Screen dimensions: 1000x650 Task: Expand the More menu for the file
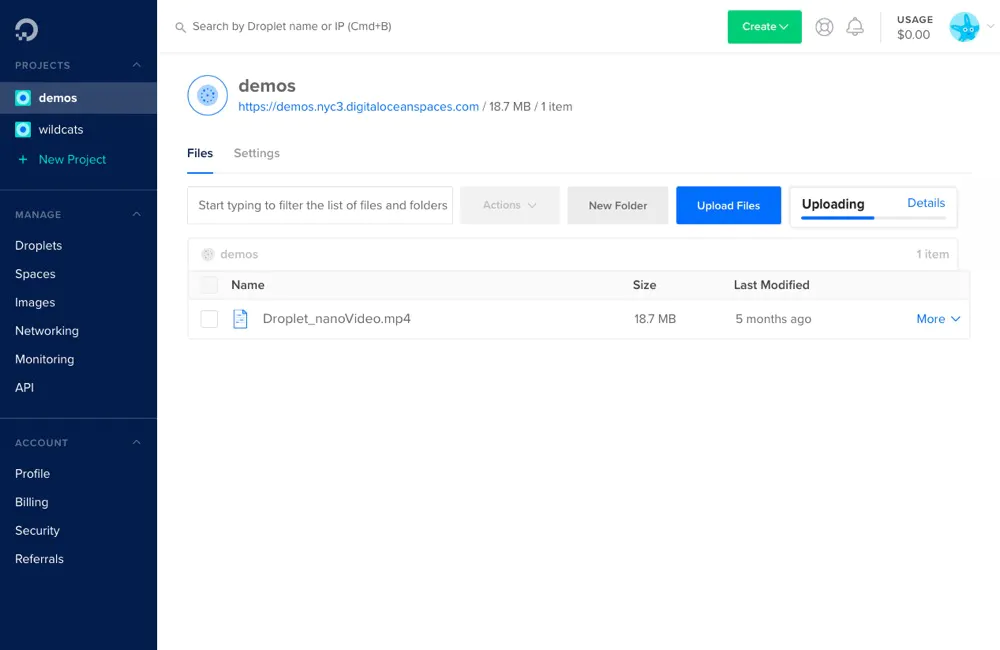pos(938,319)
